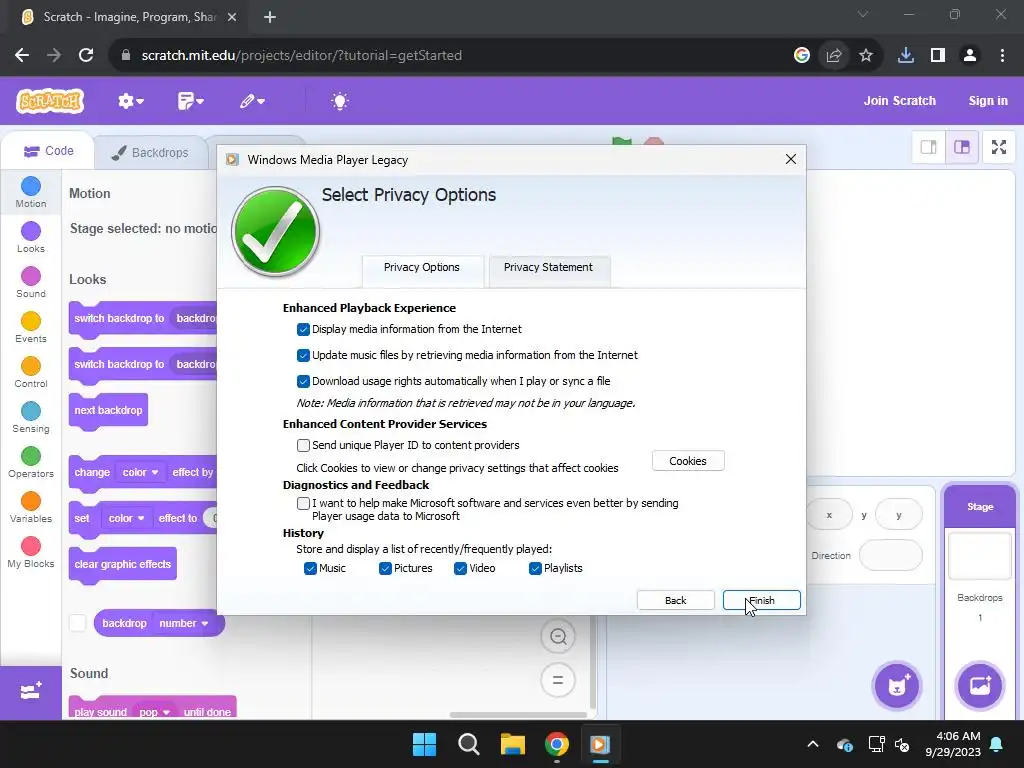This screenshot has height=768, width=1024.
Task: Select the Sound blocks category
Action: [31, 283]
